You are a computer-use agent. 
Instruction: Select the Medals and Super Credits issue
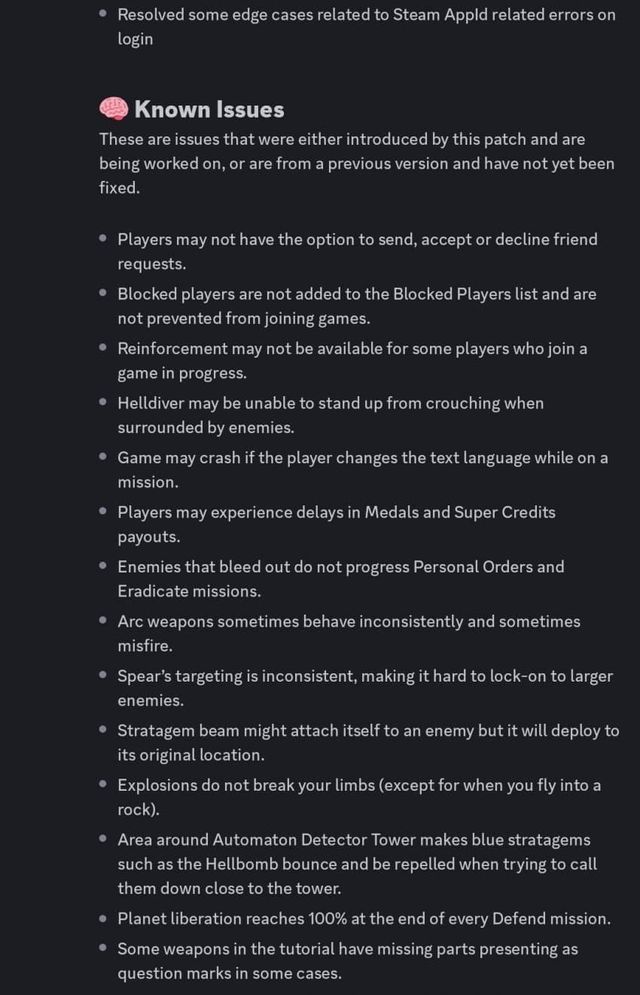tap(336, 524)
